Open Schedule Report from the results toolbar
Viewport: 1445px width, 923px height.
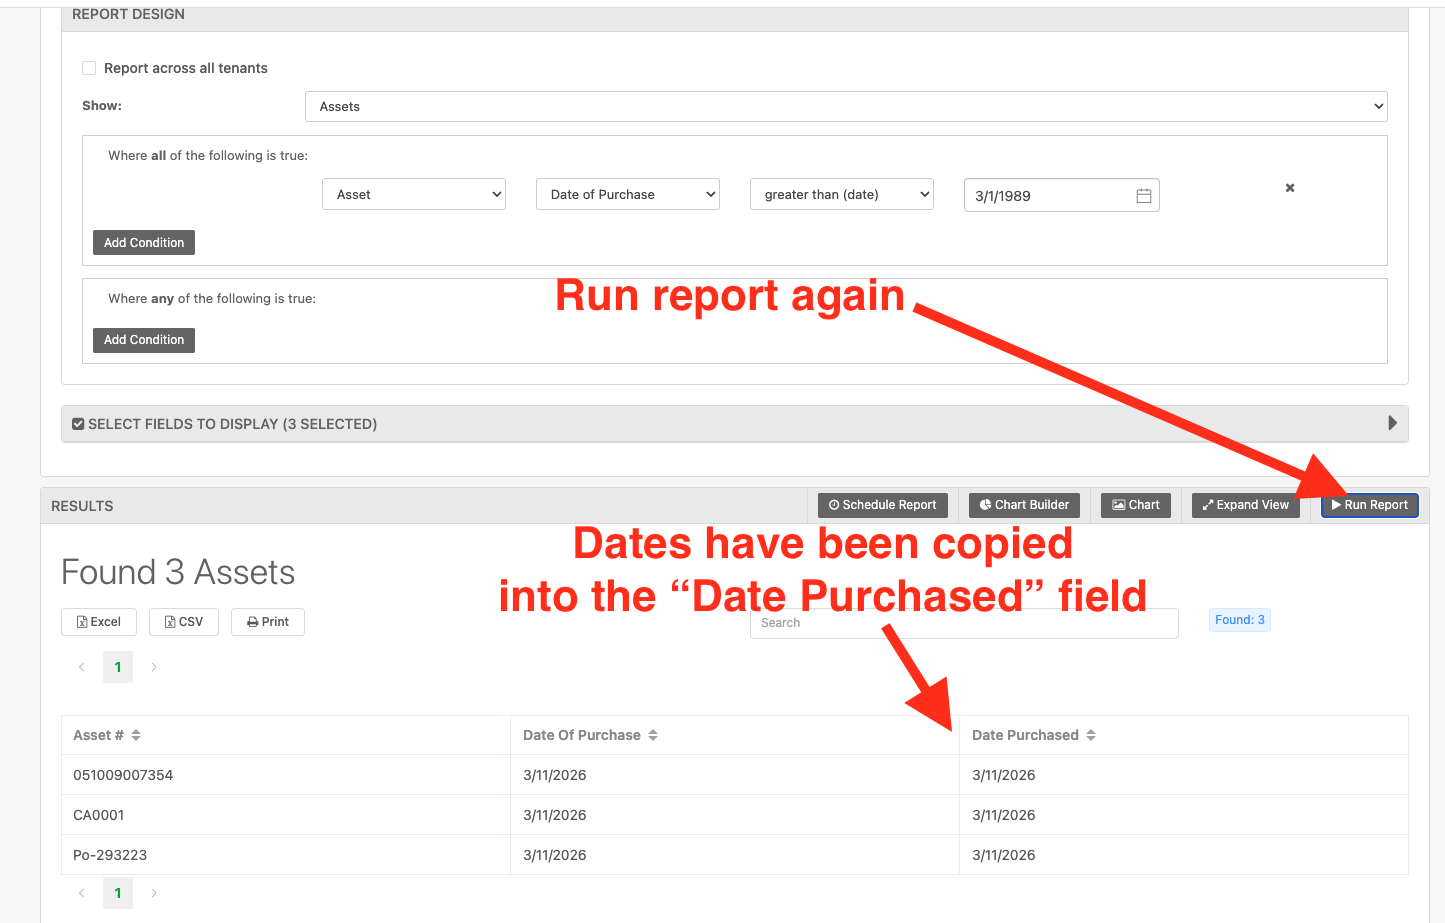[882, 505]
